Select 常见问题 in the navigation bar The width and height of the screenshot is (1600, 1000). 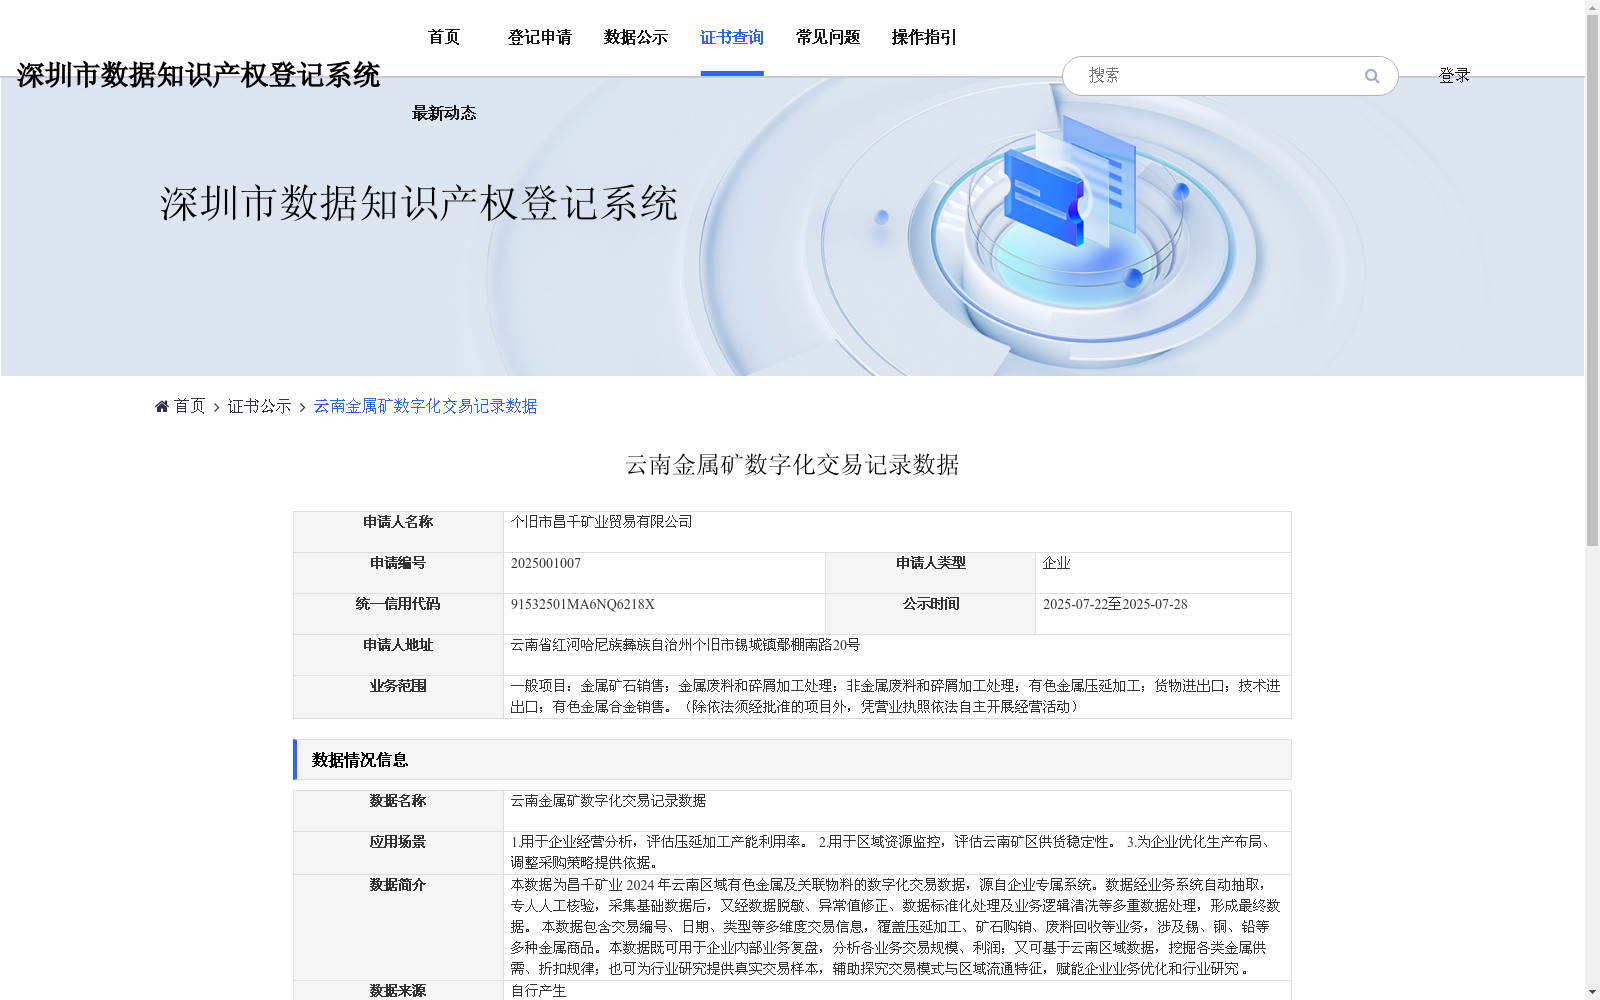point(827,37)
